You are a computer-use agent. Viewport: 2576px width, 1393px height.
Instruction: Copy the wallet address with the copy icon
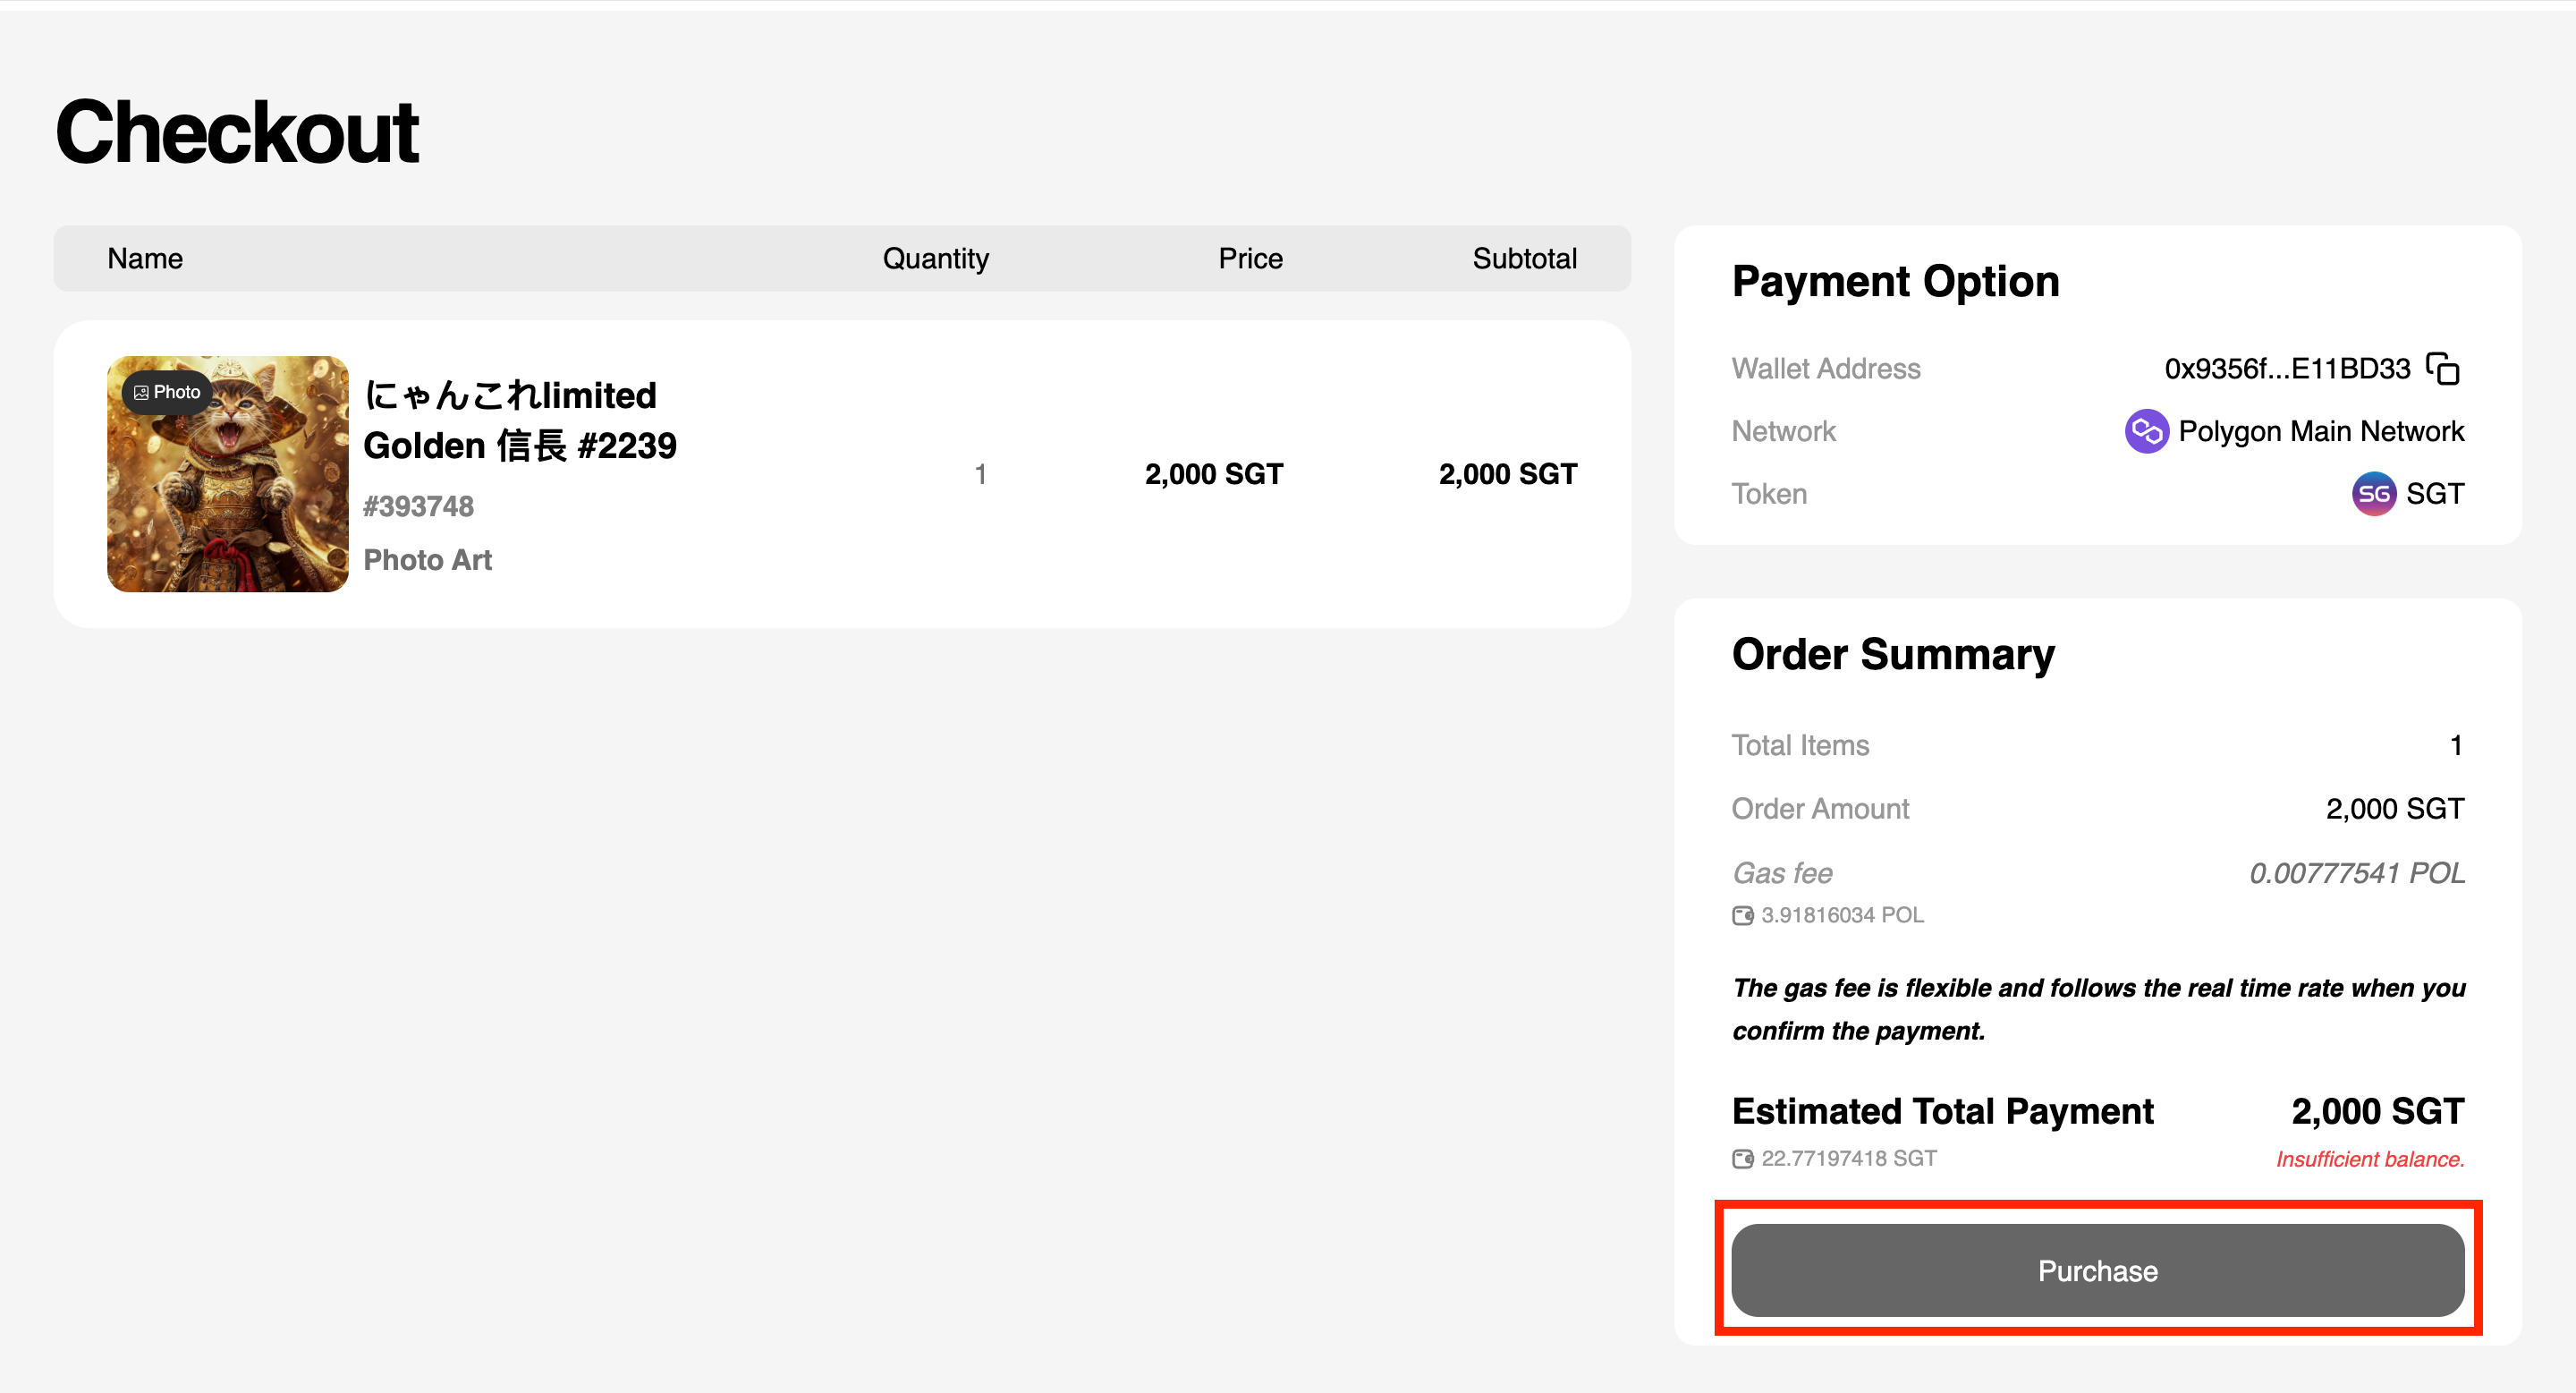[x=2443, y=368]
